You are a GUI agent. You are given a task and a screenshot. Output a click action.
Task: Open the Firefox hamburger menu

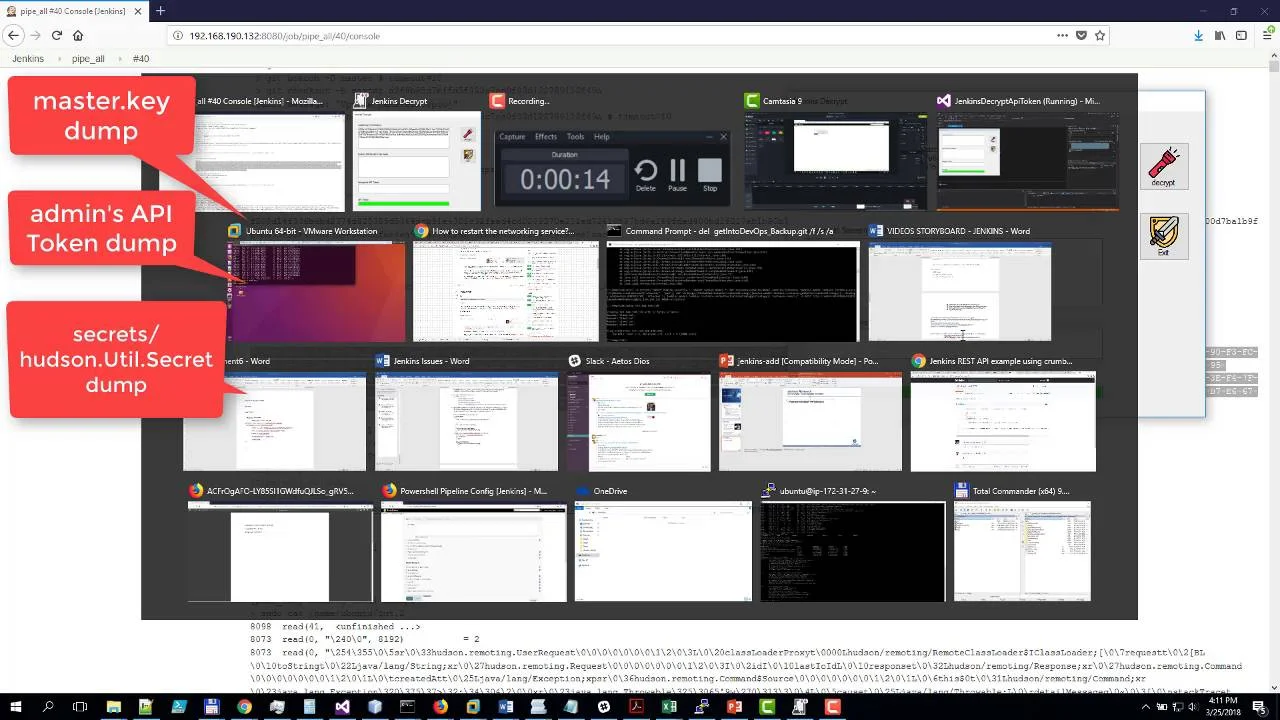point(1265,35)
